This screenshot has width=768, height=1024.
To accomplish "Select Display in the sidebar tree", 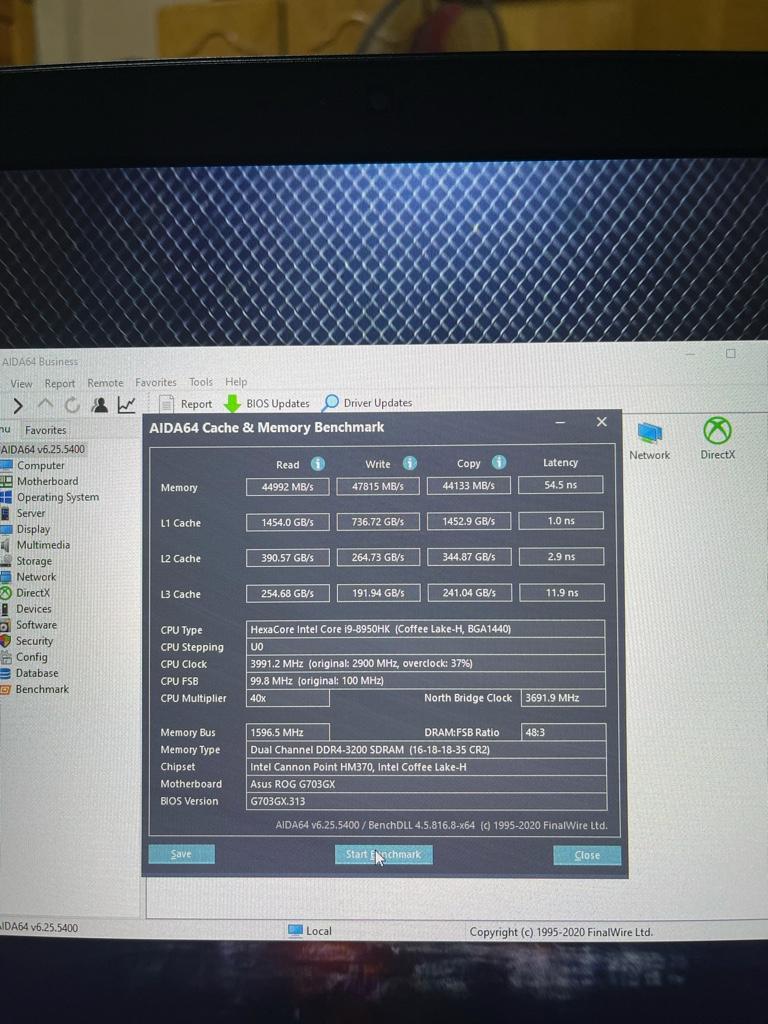I will (33, 529).
